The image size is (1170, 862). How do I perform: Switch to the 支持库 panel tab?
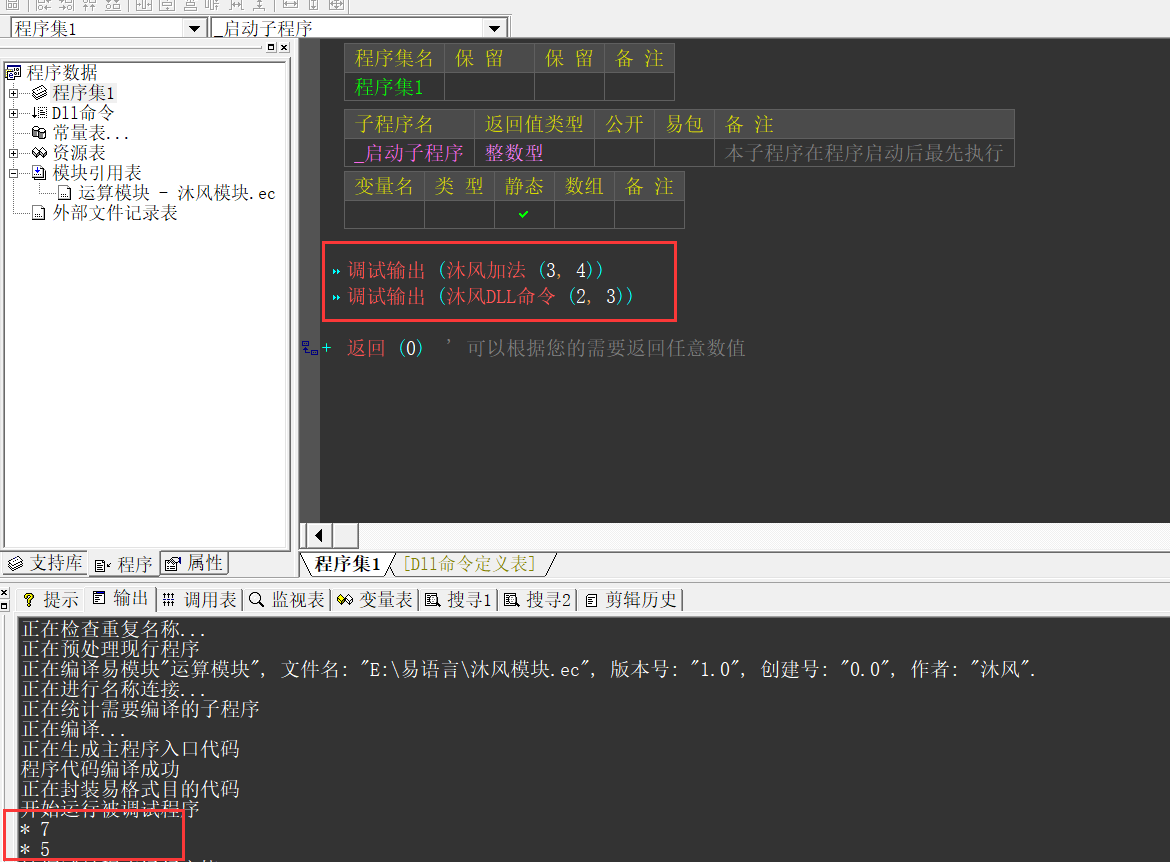[x=45, y=563]
